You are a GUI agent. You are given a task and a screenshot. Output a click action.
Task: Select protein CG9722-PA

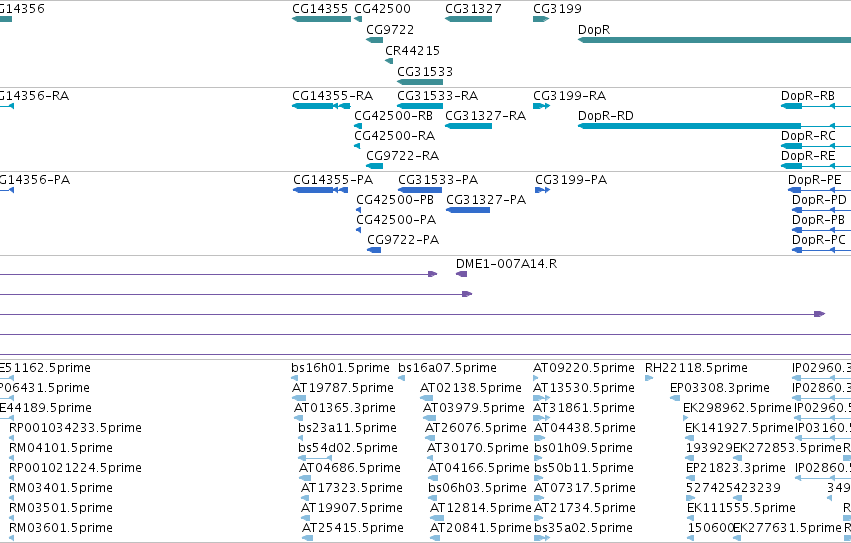point(374,250)
